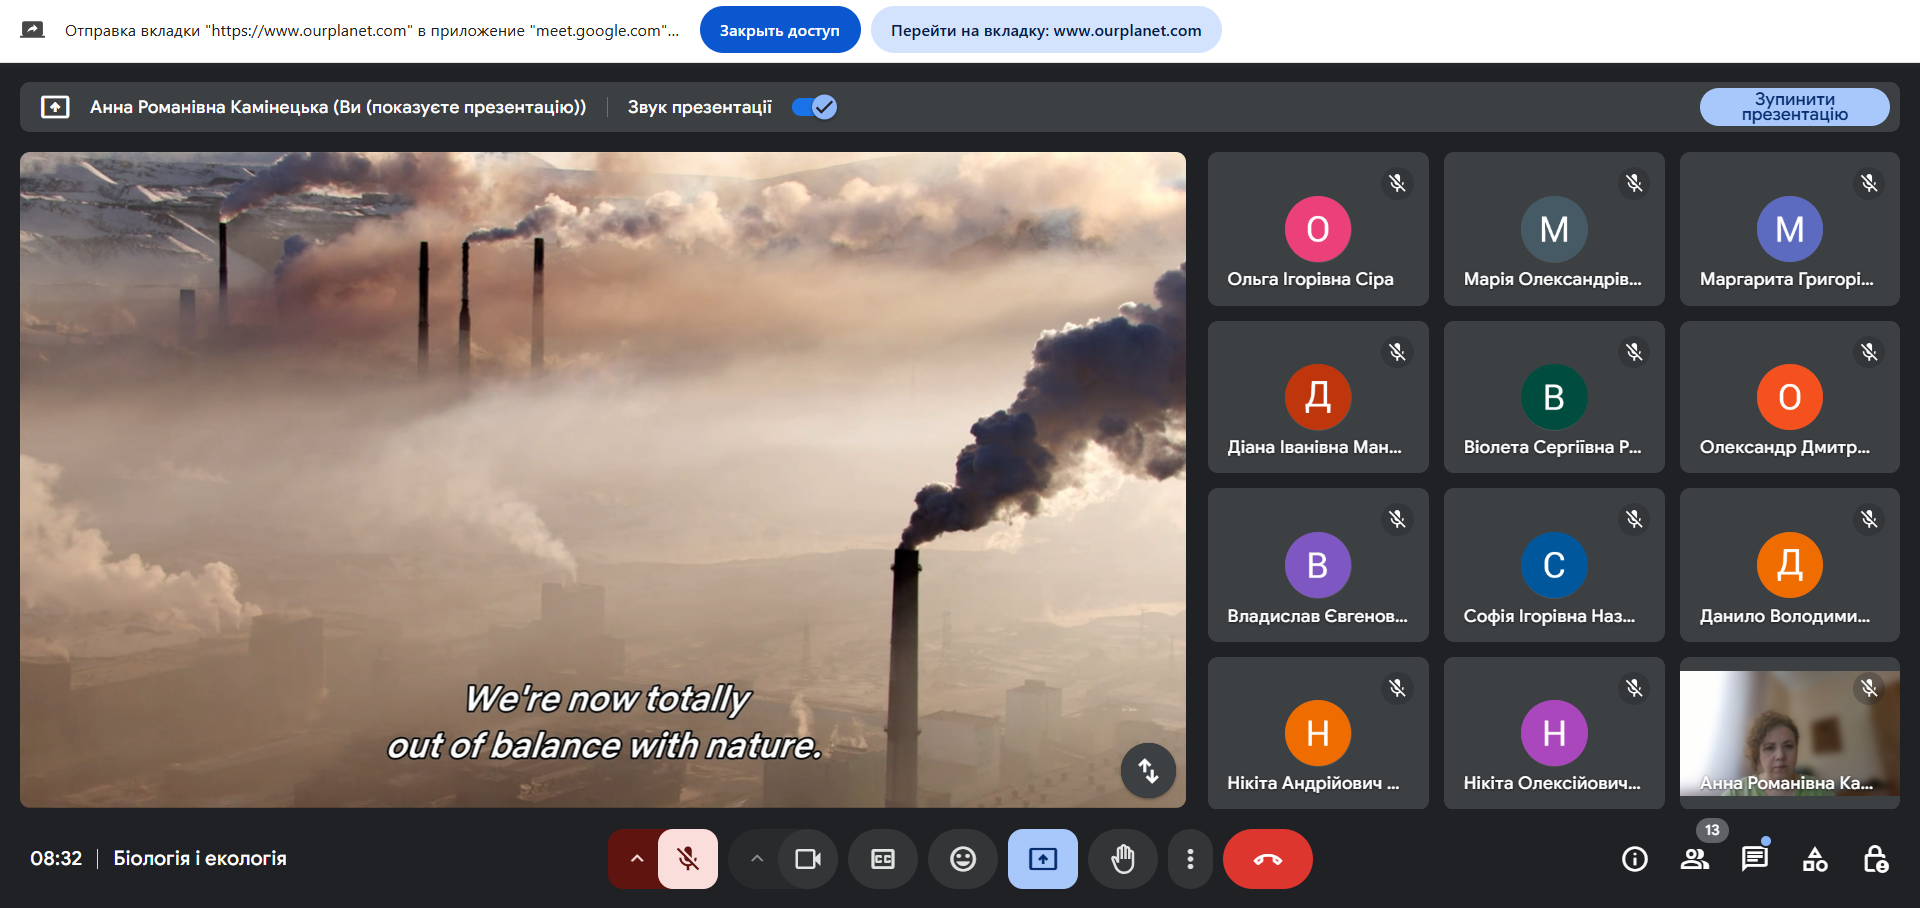Click the red leave call button

pos(1267,859)
